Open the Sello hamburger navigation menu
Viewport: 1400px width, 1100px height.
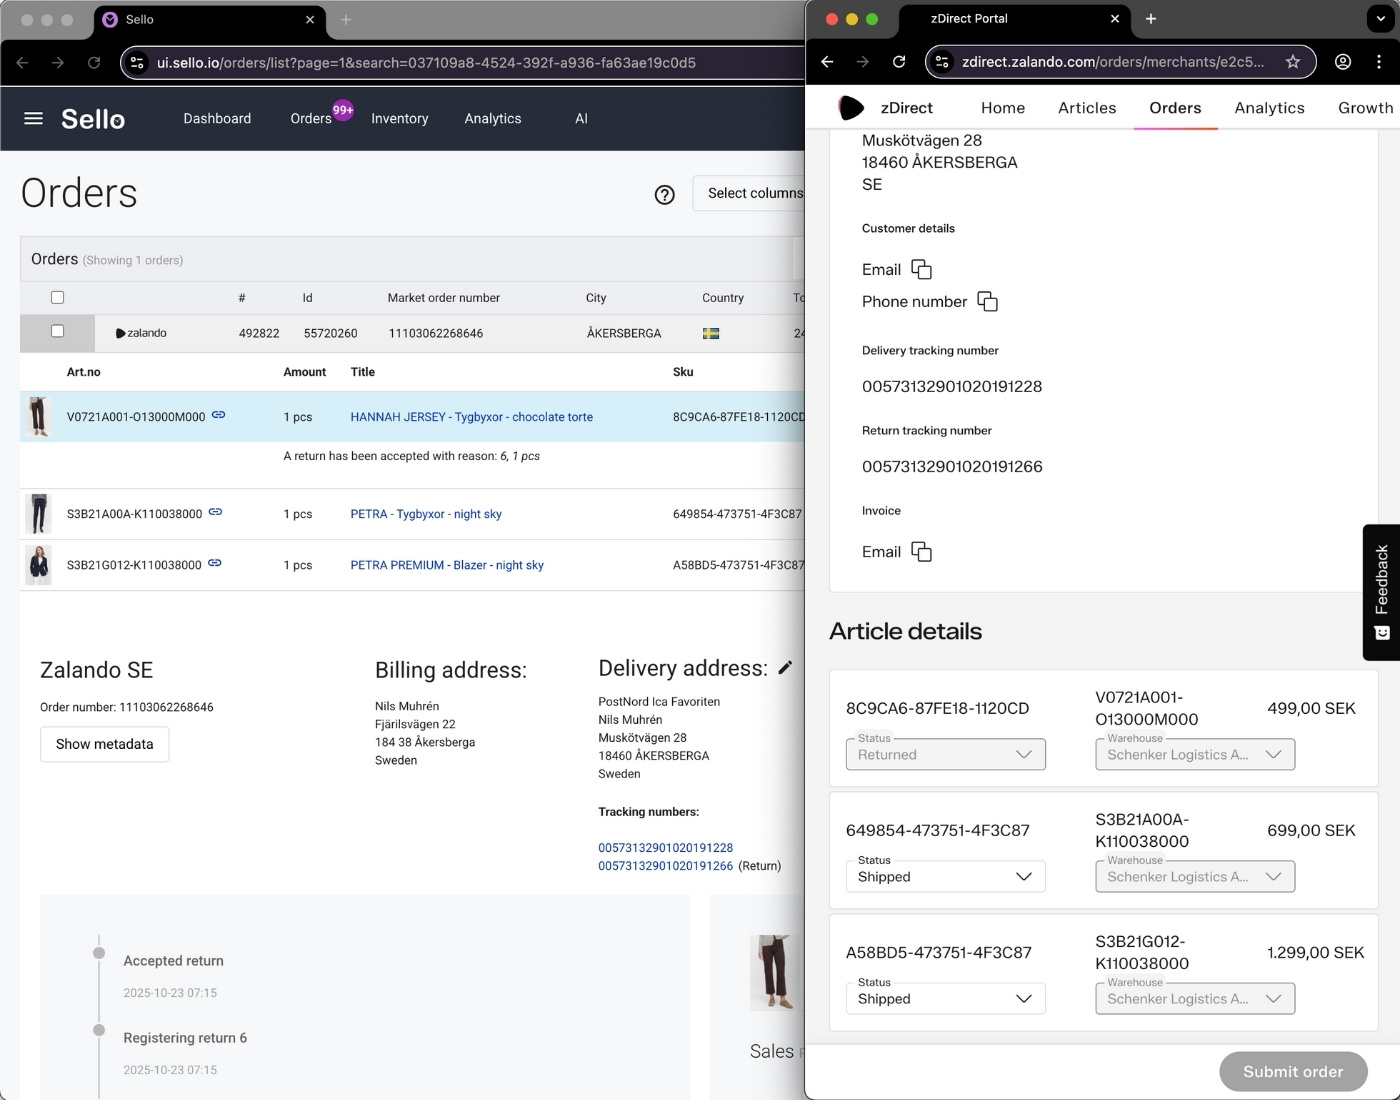tap(33, 118)
